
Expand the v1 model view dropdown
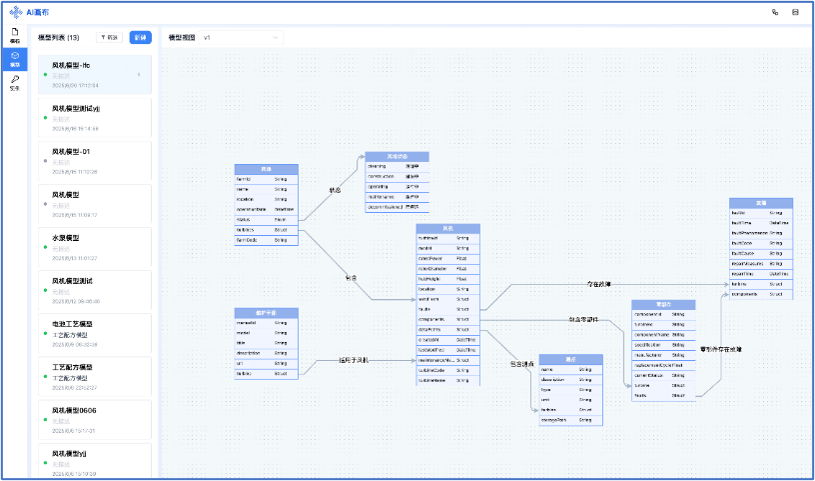coord(240,37)
